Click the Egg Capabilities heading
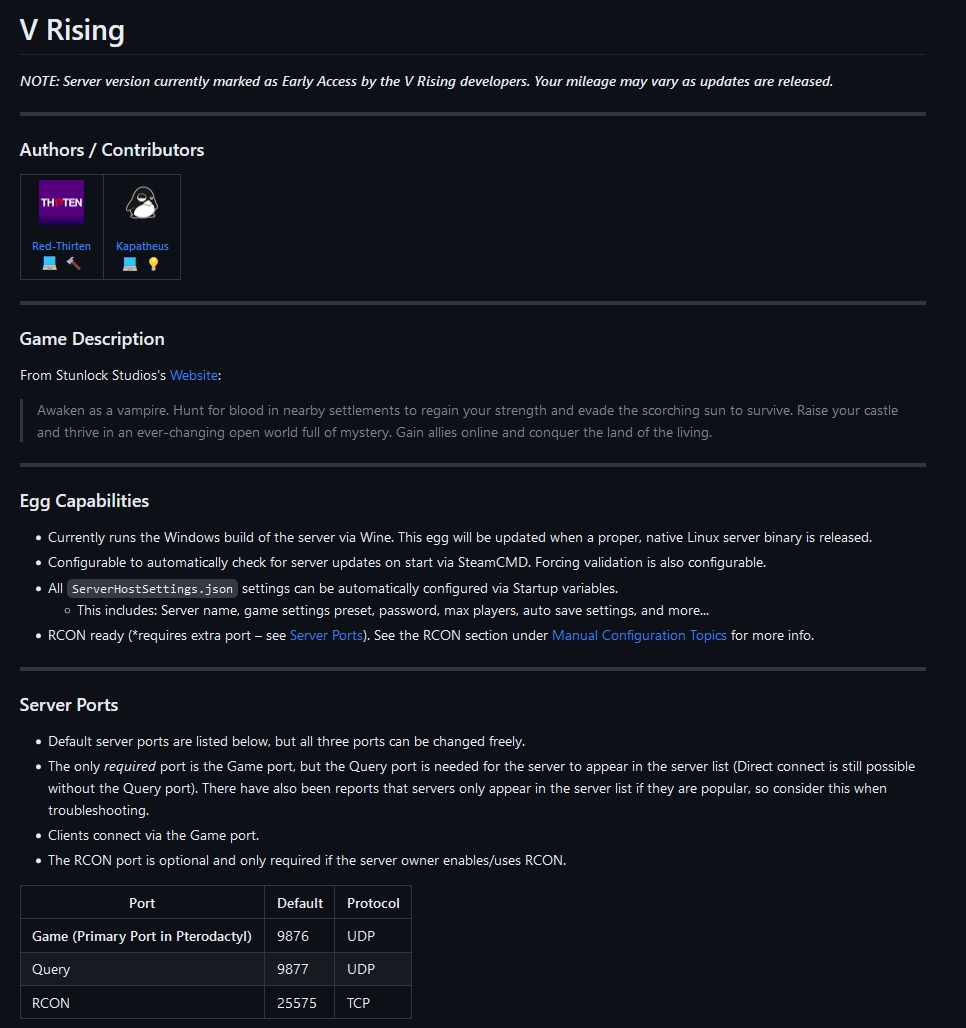The width and height of the screenshot is (966, 1028). click(x=84, y=501)
